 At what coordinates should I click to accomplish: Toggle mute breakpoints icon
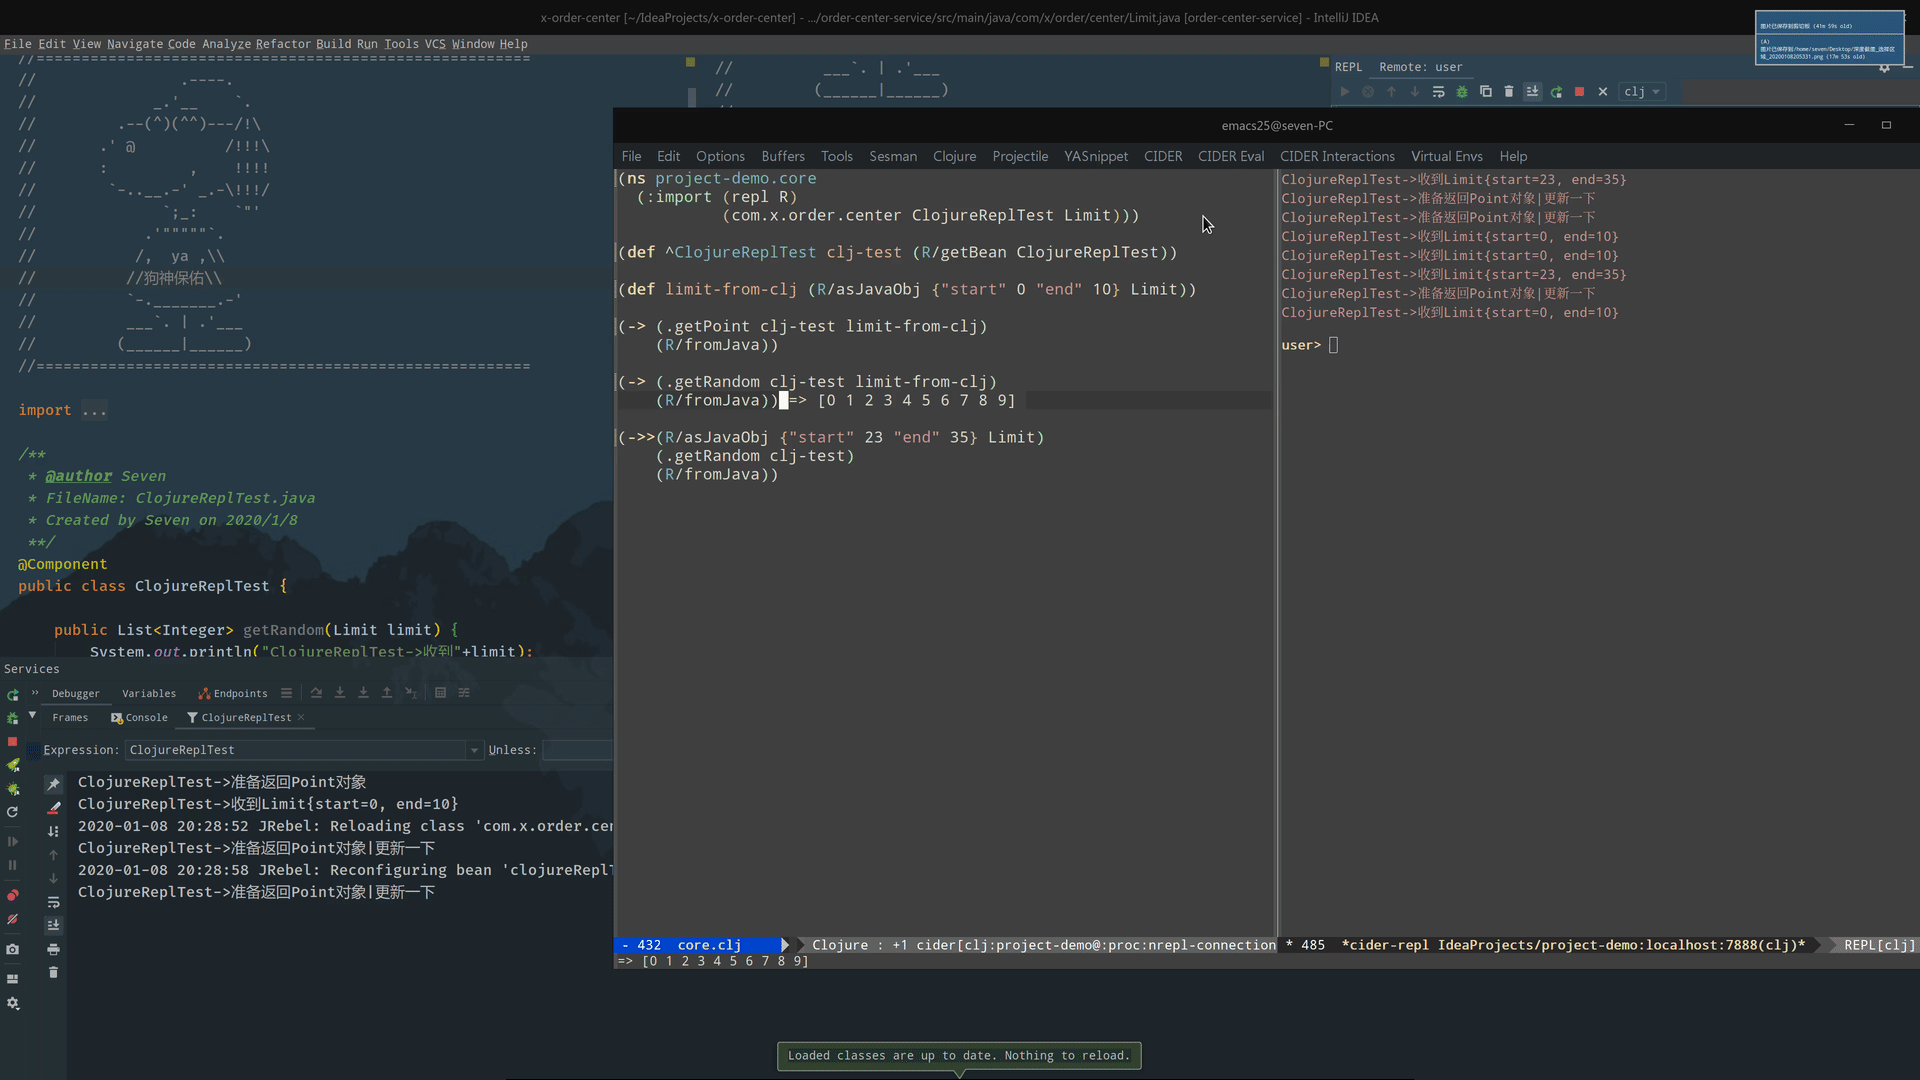[12, 919]
